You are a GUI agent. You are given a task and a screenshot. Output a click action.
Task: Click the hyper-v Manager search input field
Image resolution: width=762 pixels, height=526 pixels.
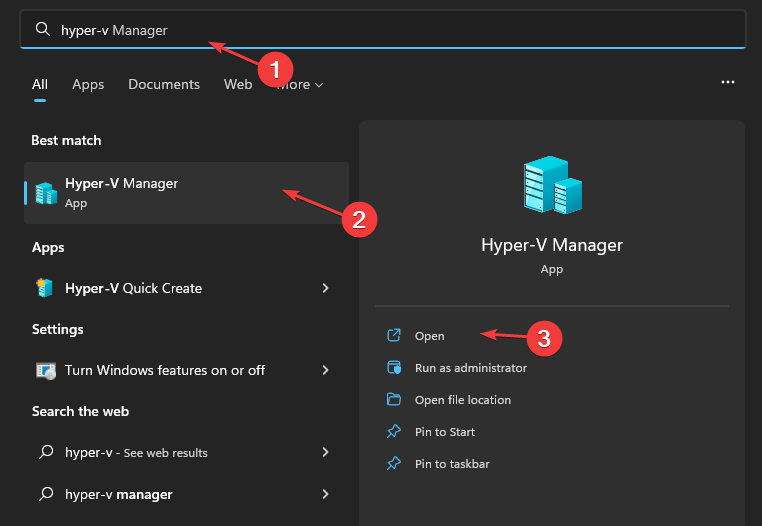pyautogui.click(x=382, y=30)
